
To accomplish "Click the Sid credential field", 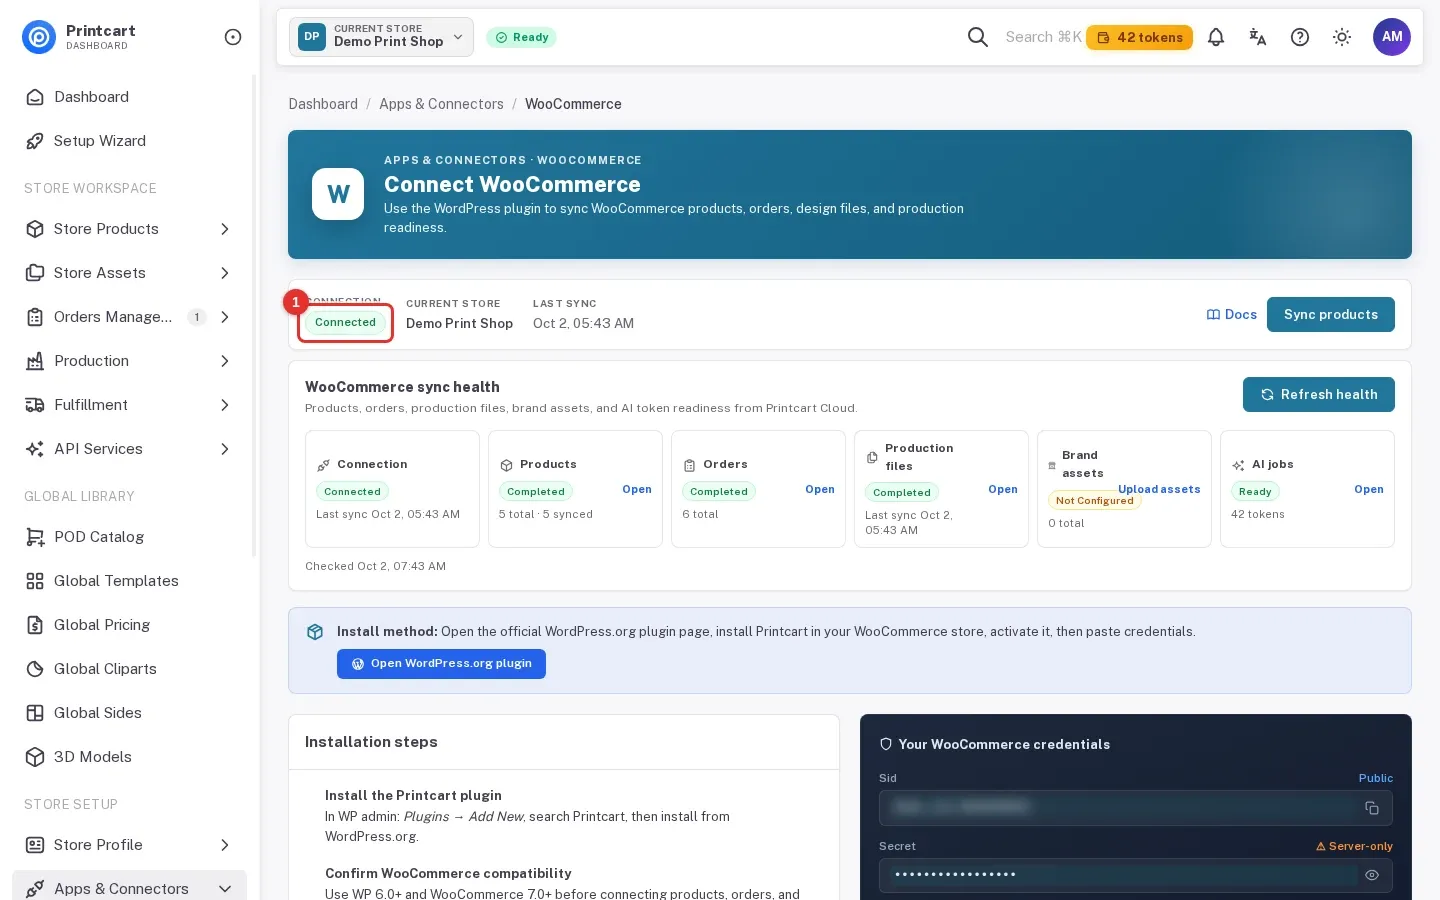I will pos(1136,808).
